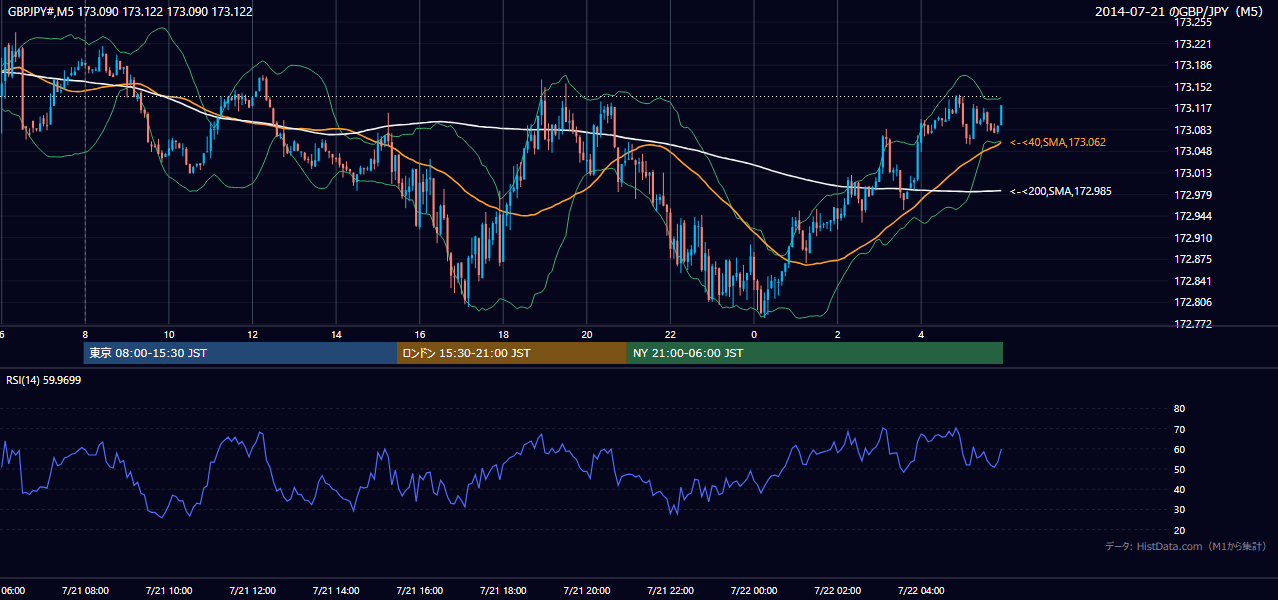Click price axis label 173.013
This screenshot has width=1278, height=600.
click(x=1192, y=173)
